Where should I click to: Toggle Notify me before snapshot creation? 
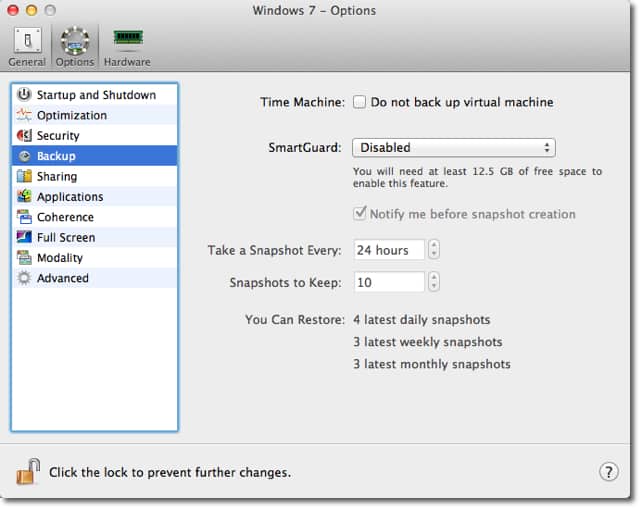360,213
